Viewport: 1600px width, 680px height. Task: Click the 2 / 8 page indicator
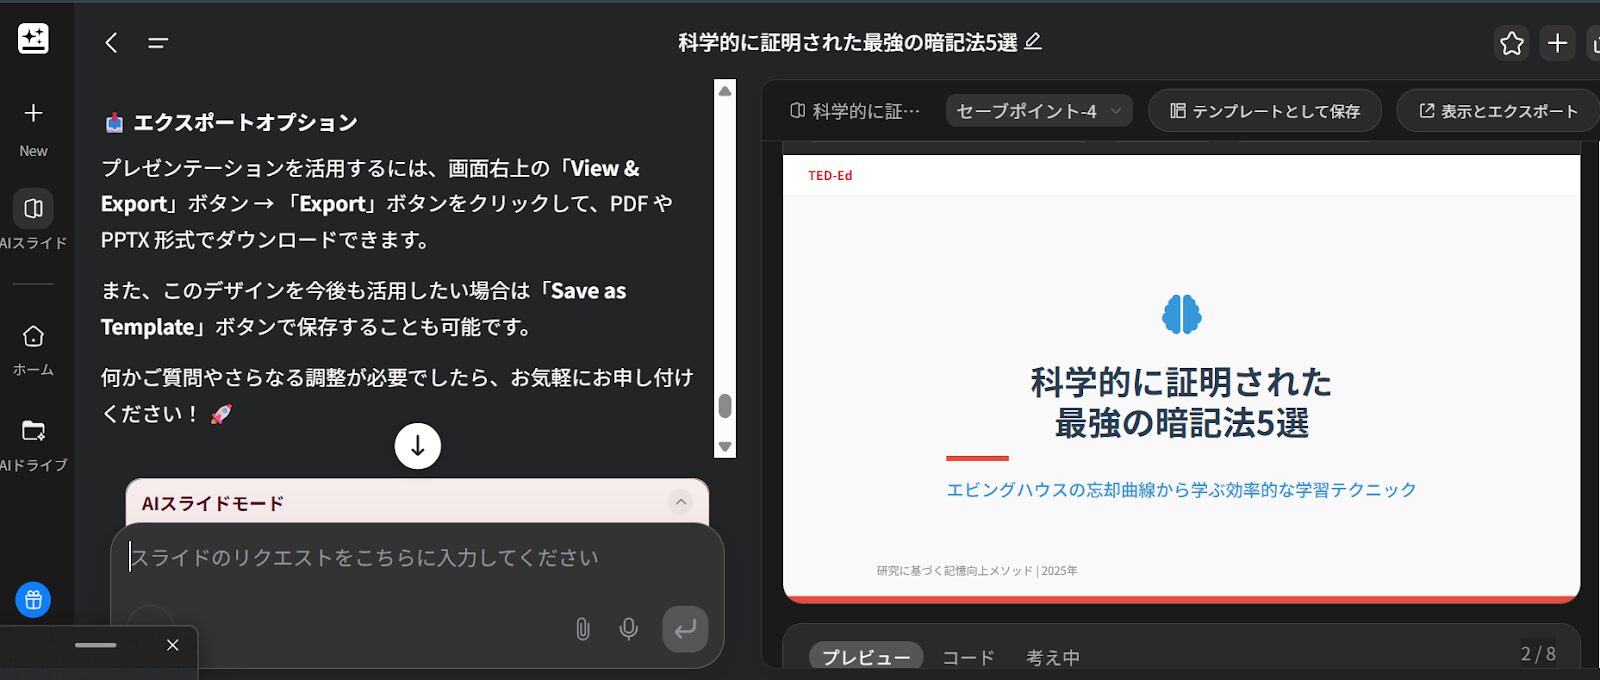pos(1538,653)
